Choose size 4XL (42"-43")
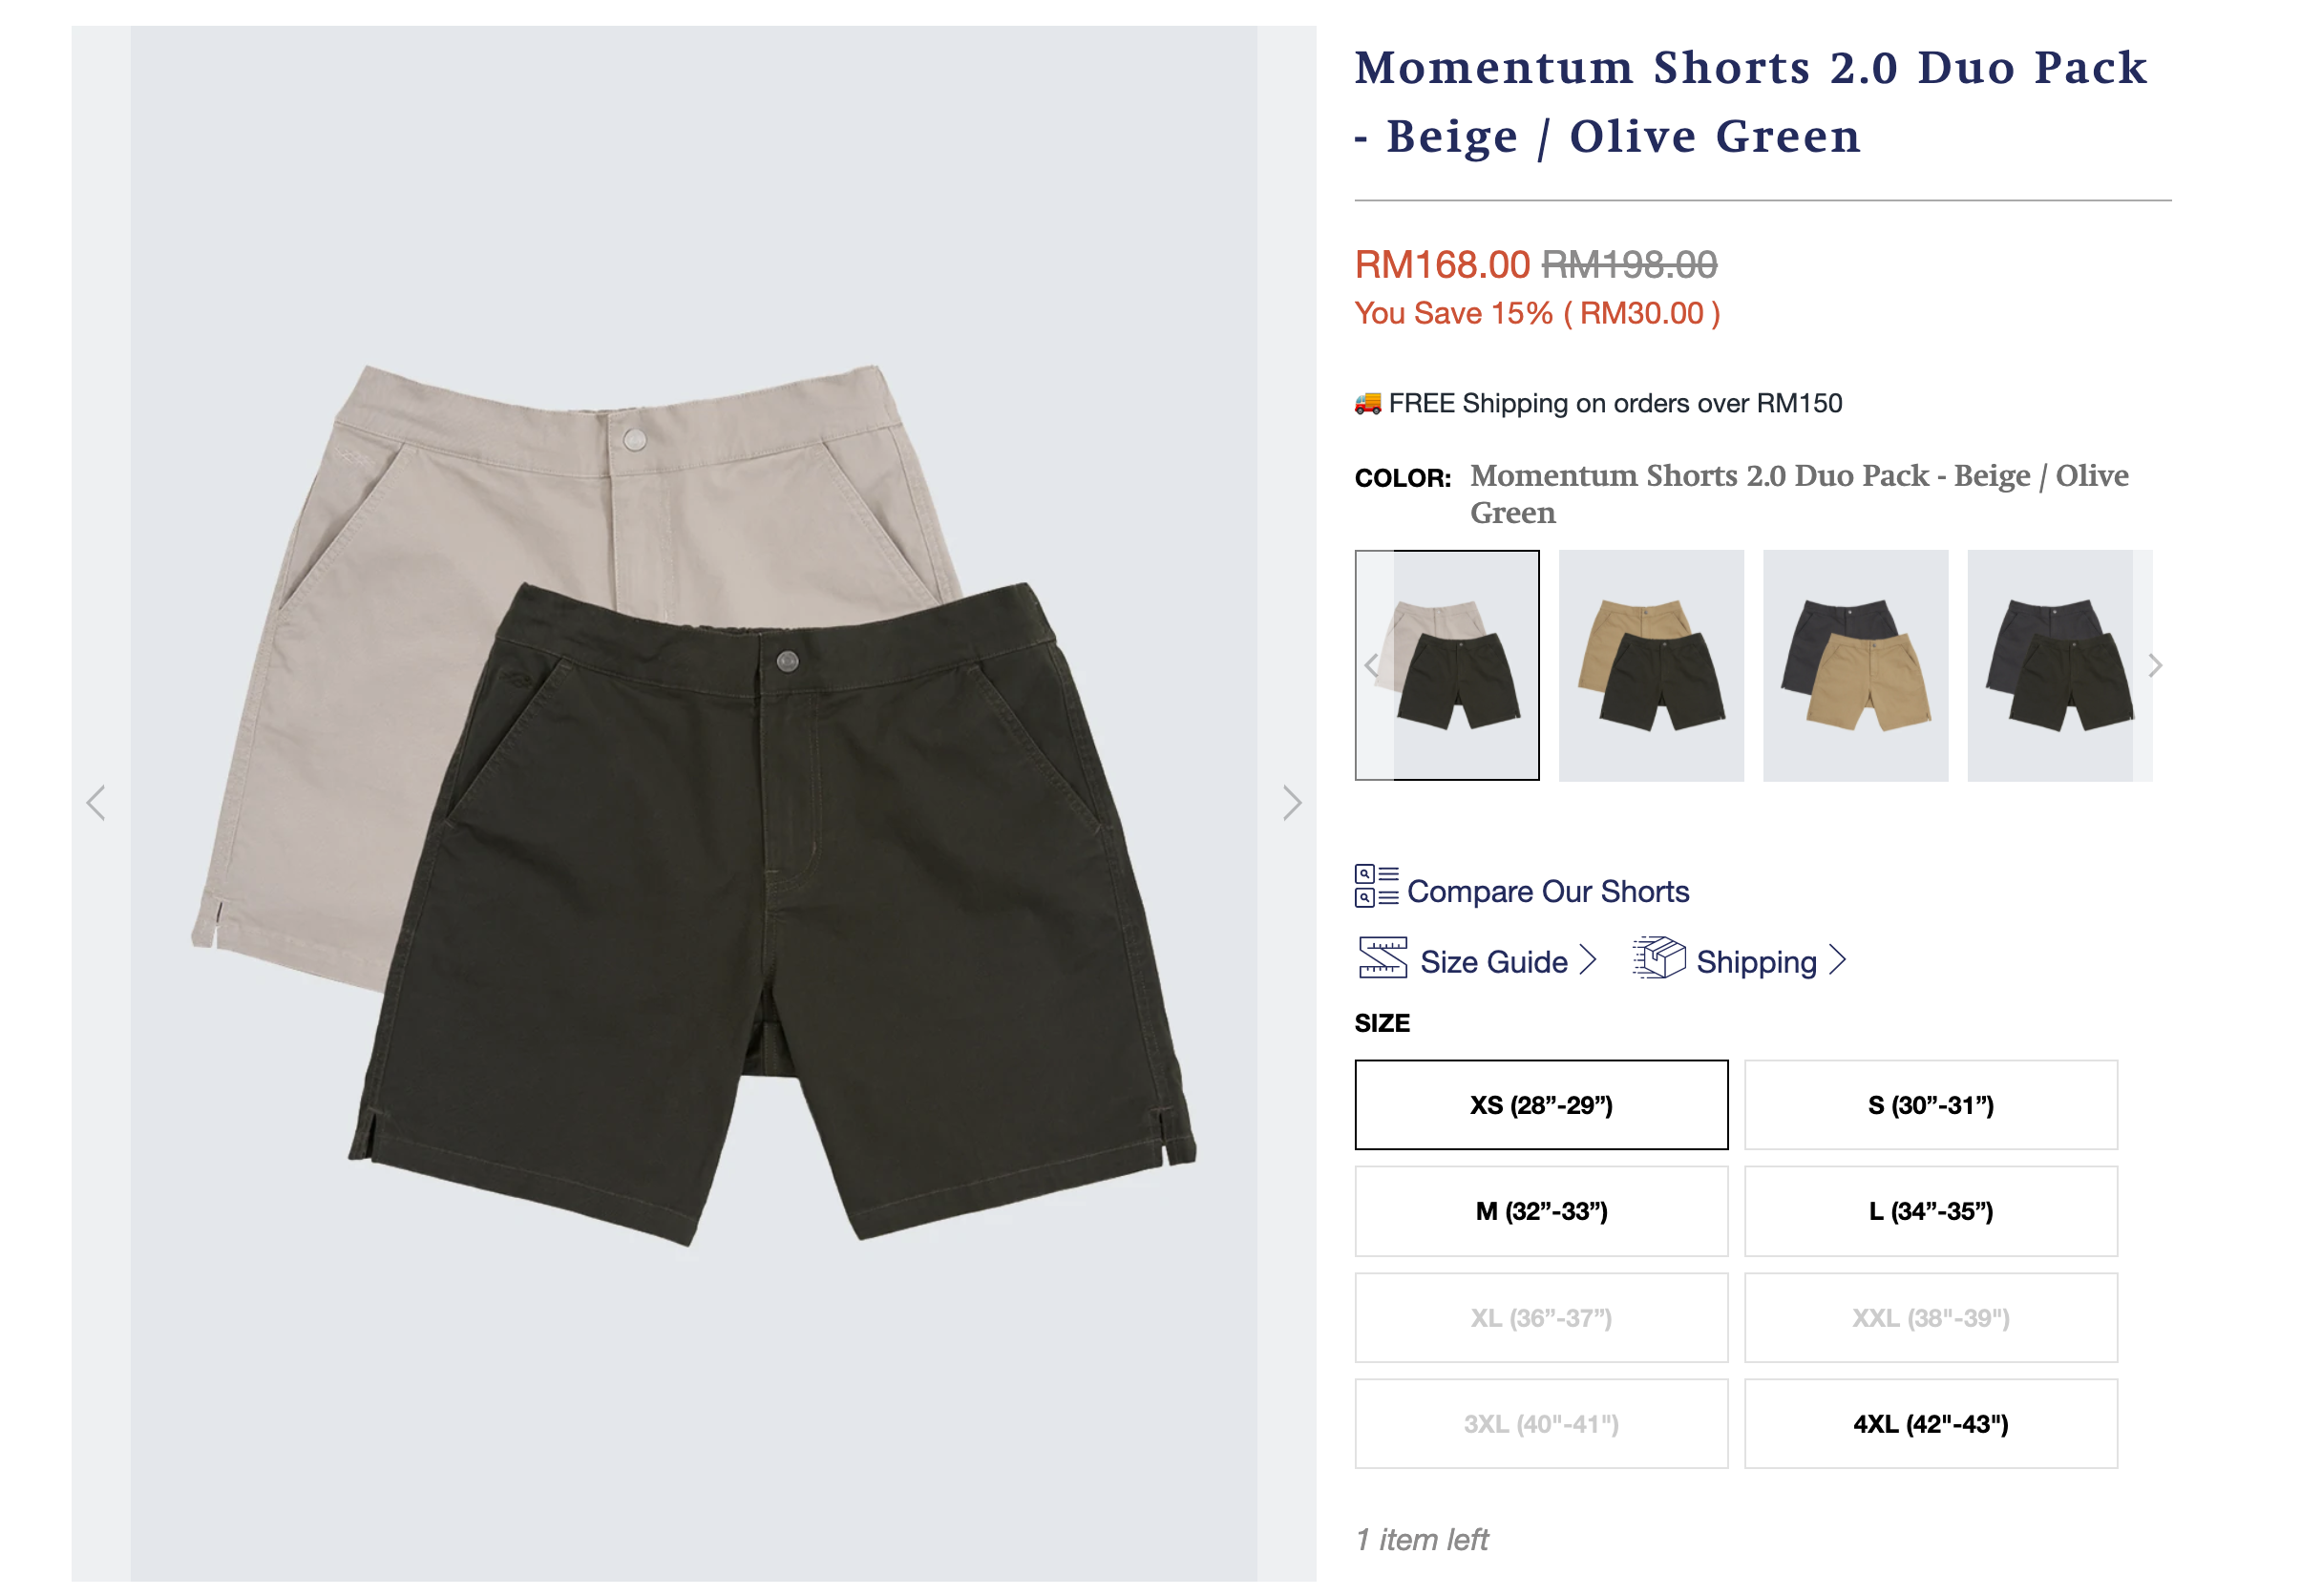The width and height of the screenshot is (2301, 1596). [x=1930, y=1424]
